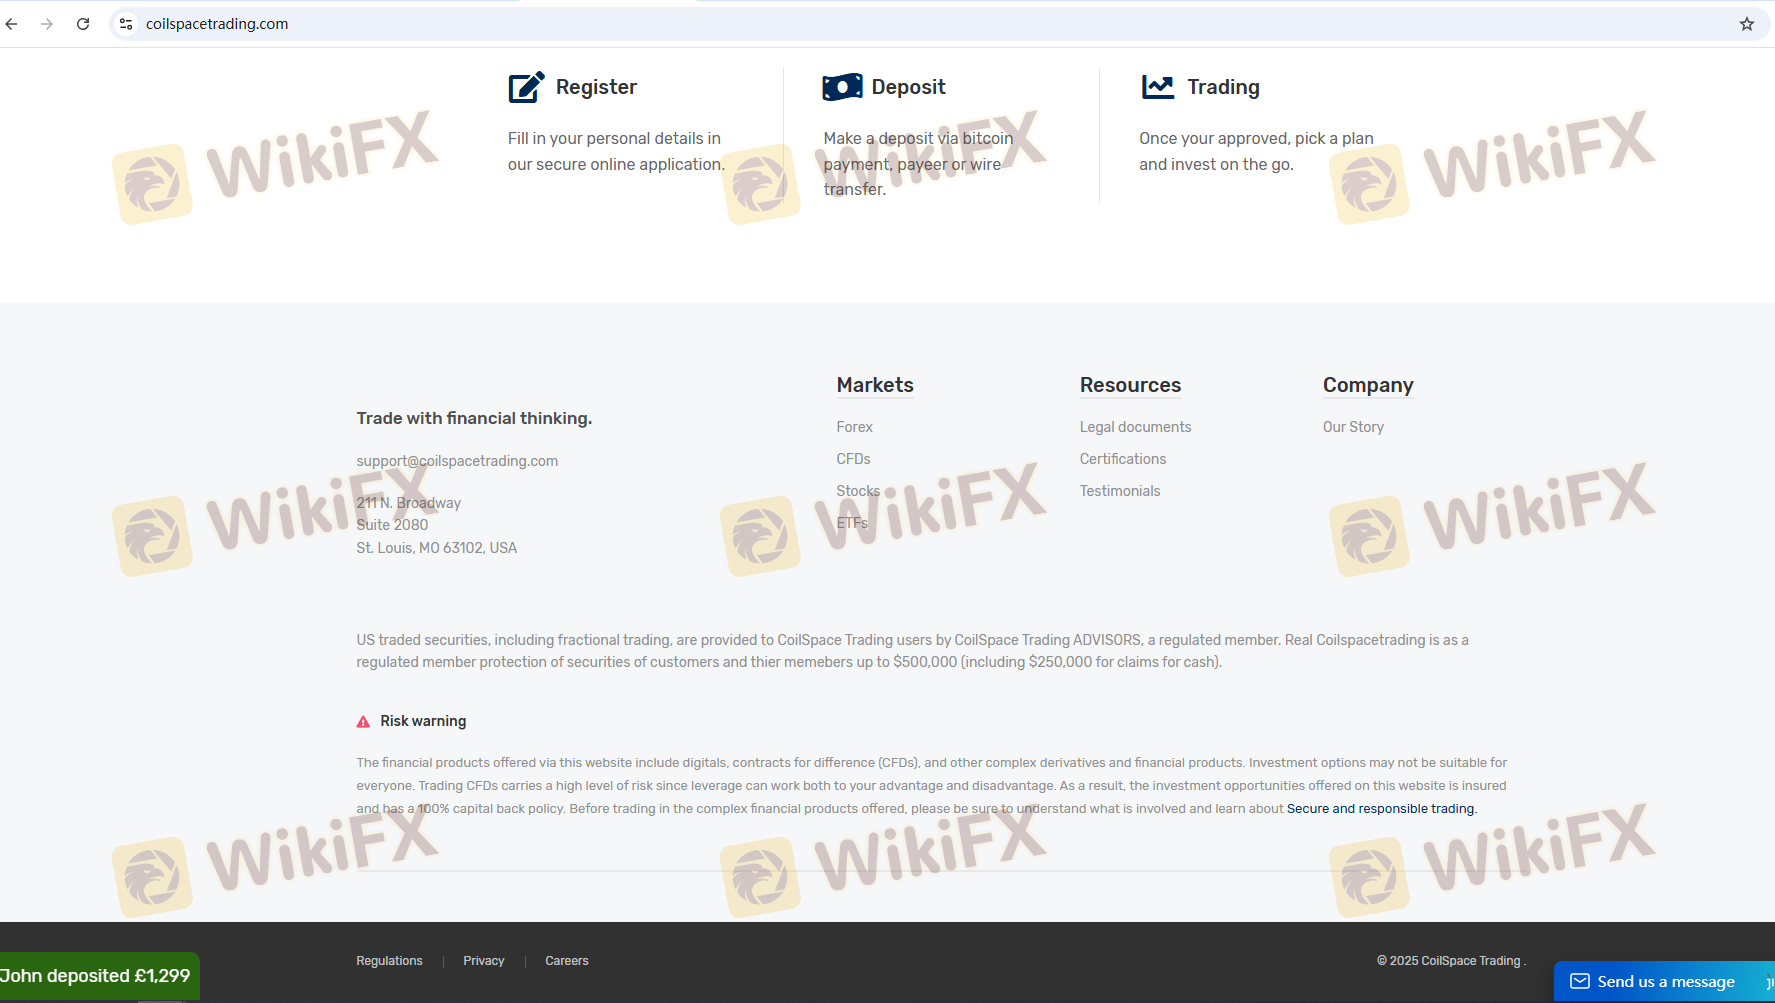Open the Testimonials link
The height and width of the screenshot is (1003, 1775).
point(1119,491)
